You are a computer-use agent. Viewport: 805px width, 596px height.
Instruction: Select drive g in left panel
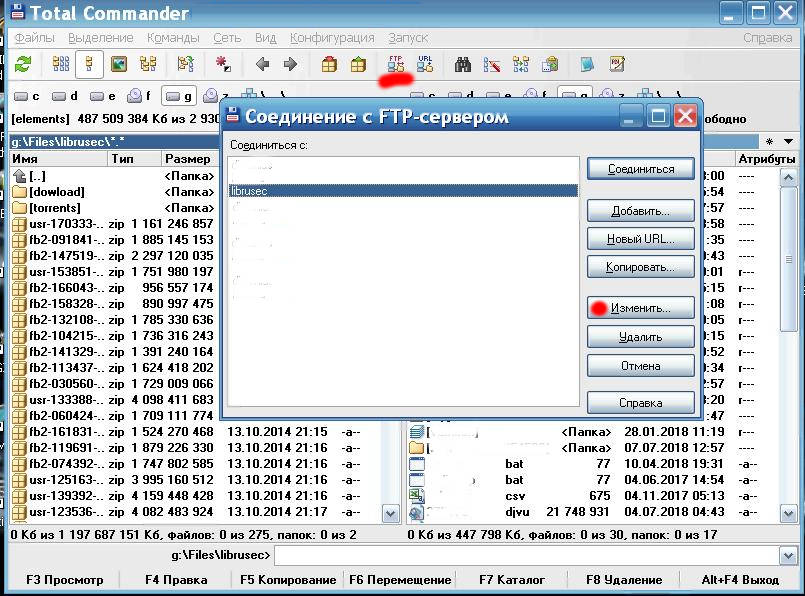(x=178, y=96)
